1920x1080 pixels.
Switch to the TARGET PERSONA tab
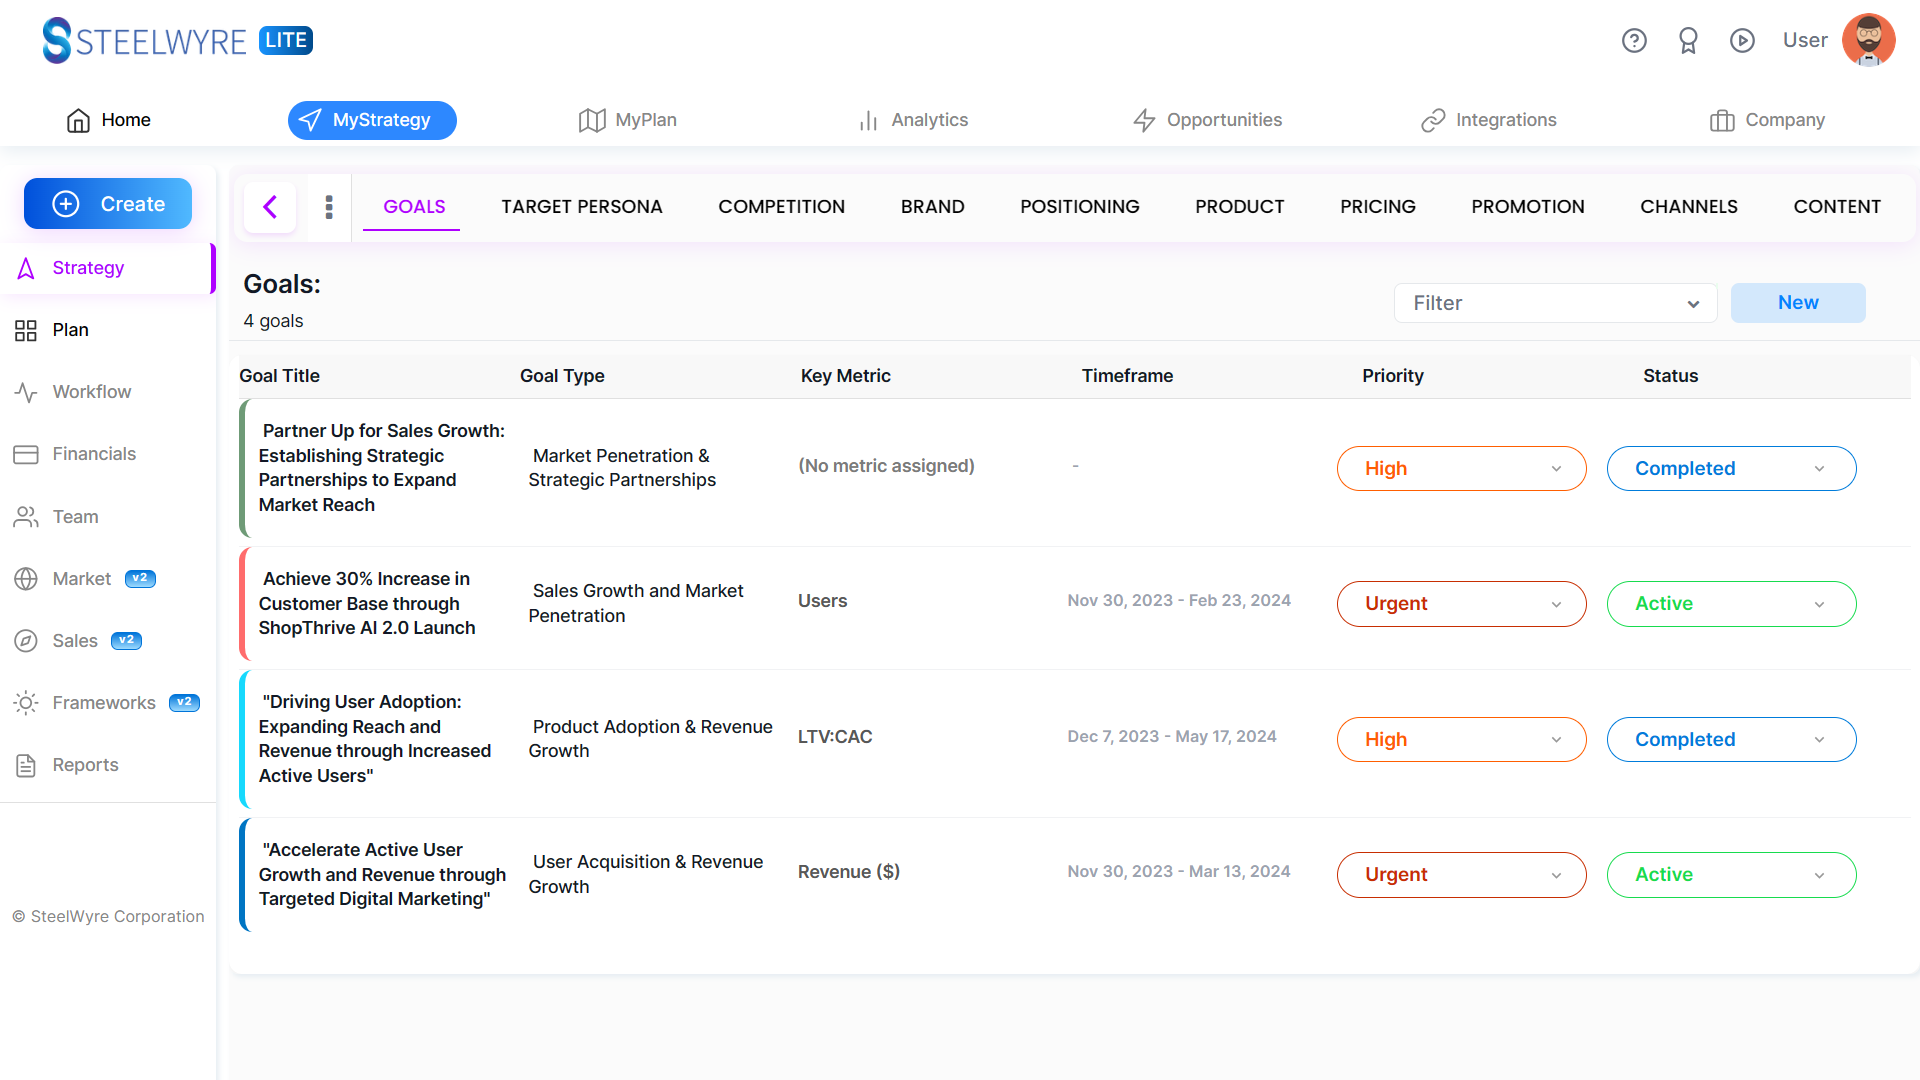coord(583,207)
